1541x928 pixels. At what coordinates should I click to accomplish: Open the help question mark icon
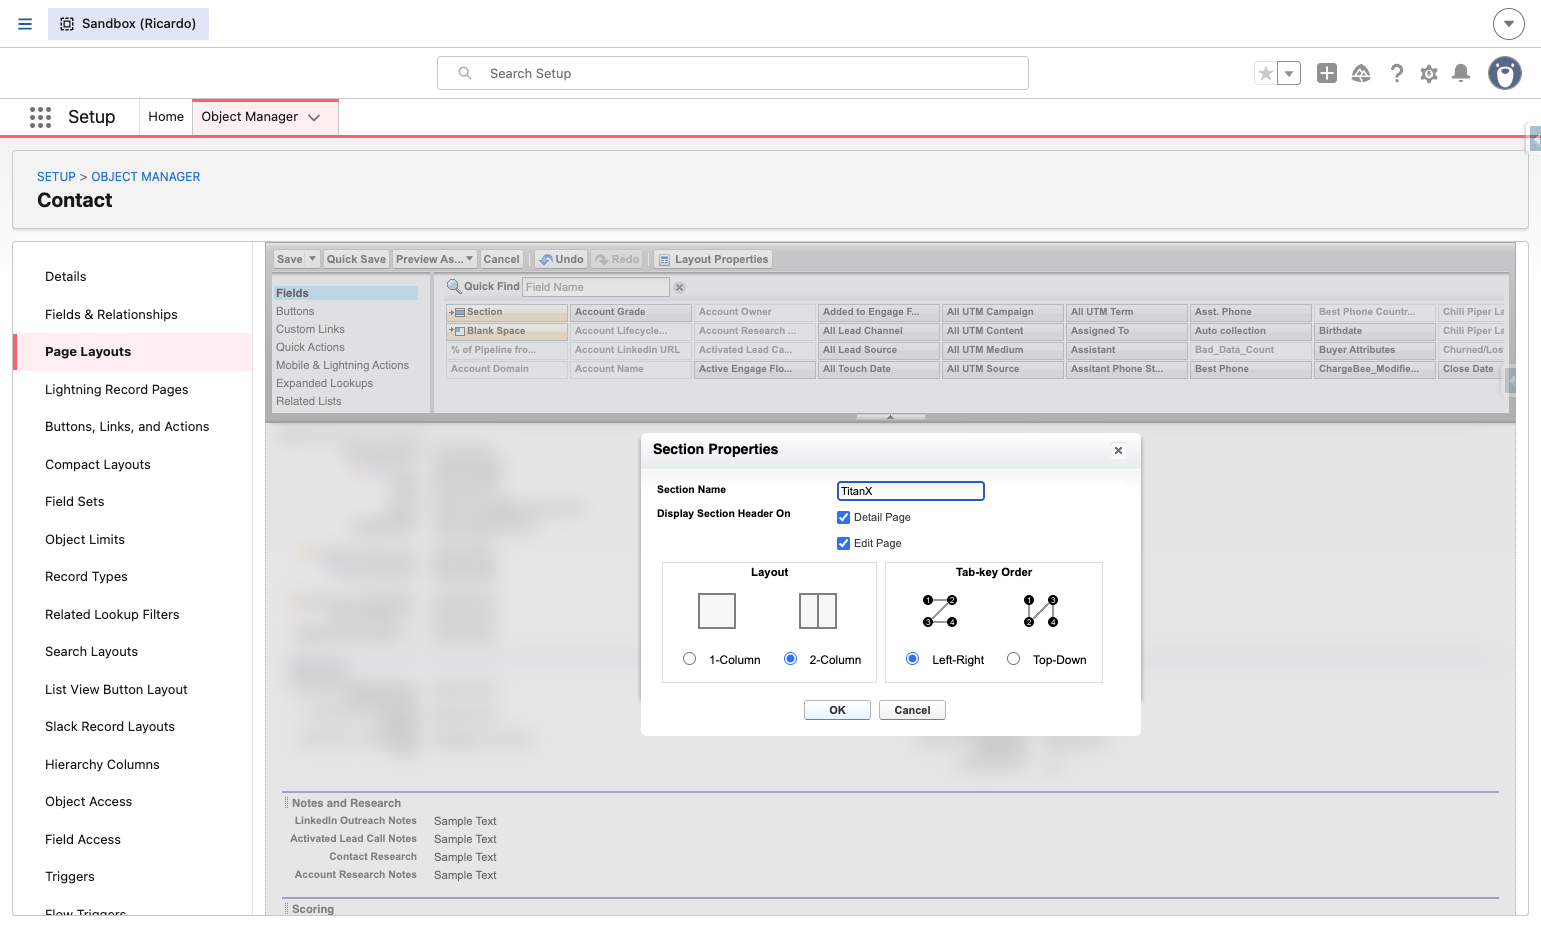[x=1397, y=73]
